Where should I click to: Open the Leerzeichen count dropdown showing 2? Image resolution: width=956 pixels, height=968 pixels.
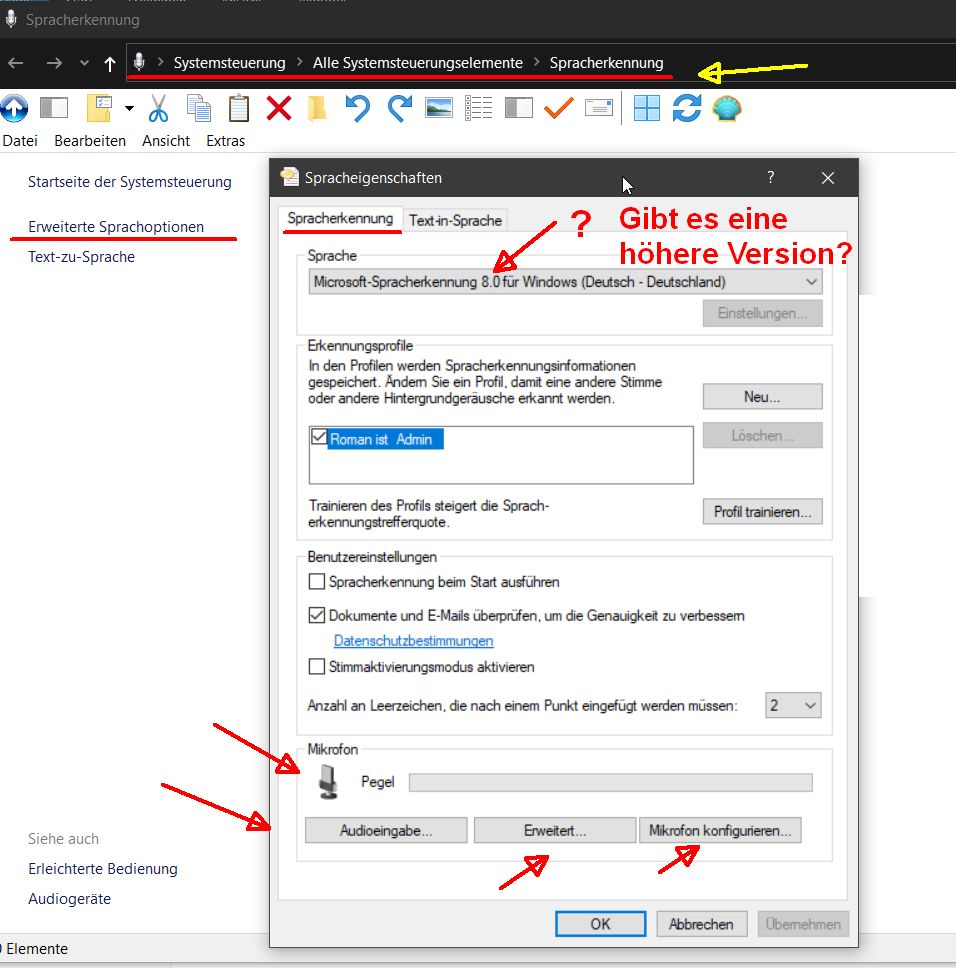coord(793,705)
